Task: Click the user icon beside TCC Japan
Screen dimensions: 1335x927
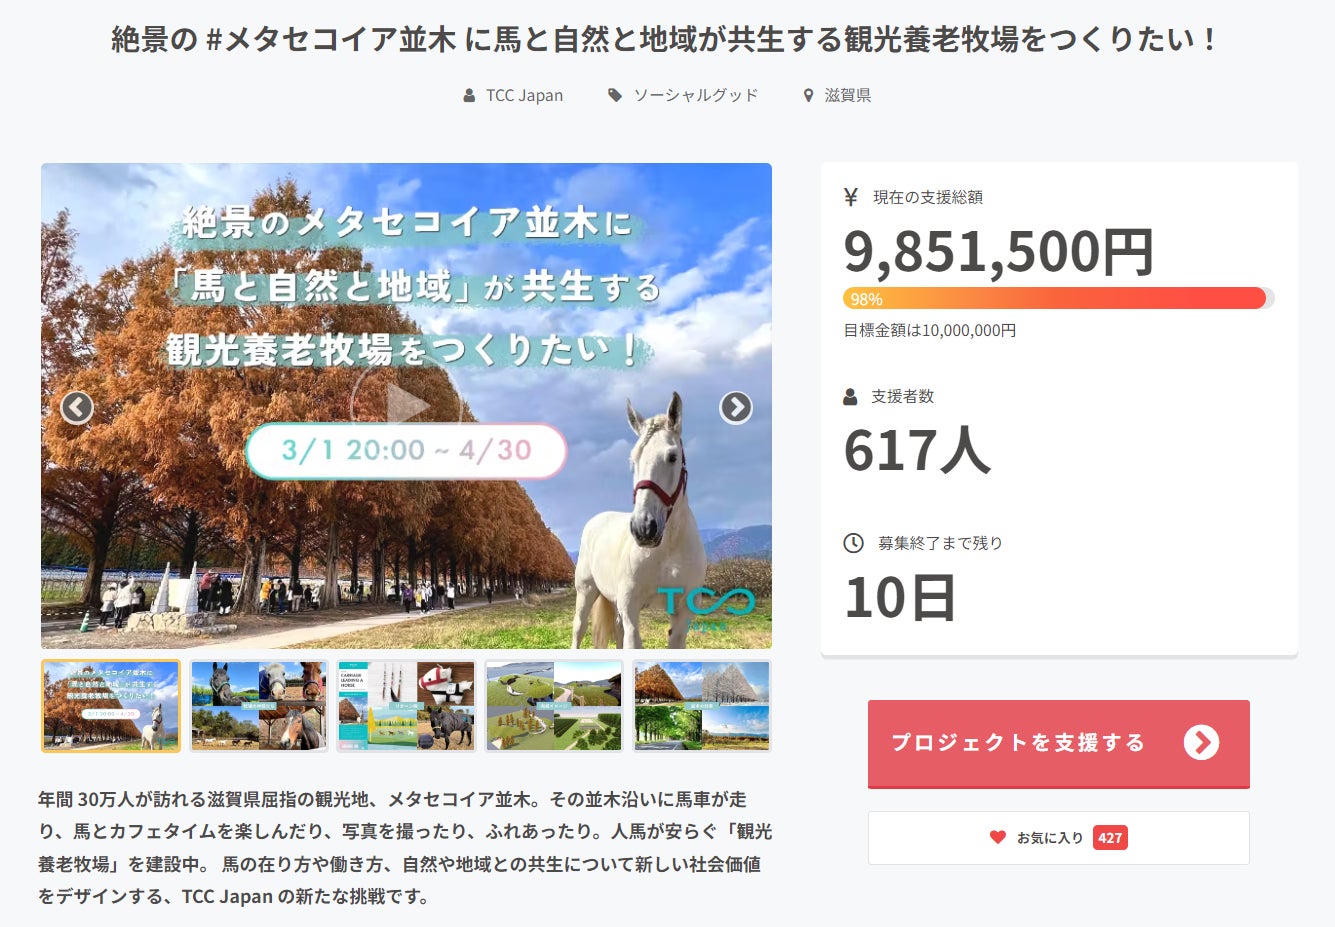Action: point(469,96)
